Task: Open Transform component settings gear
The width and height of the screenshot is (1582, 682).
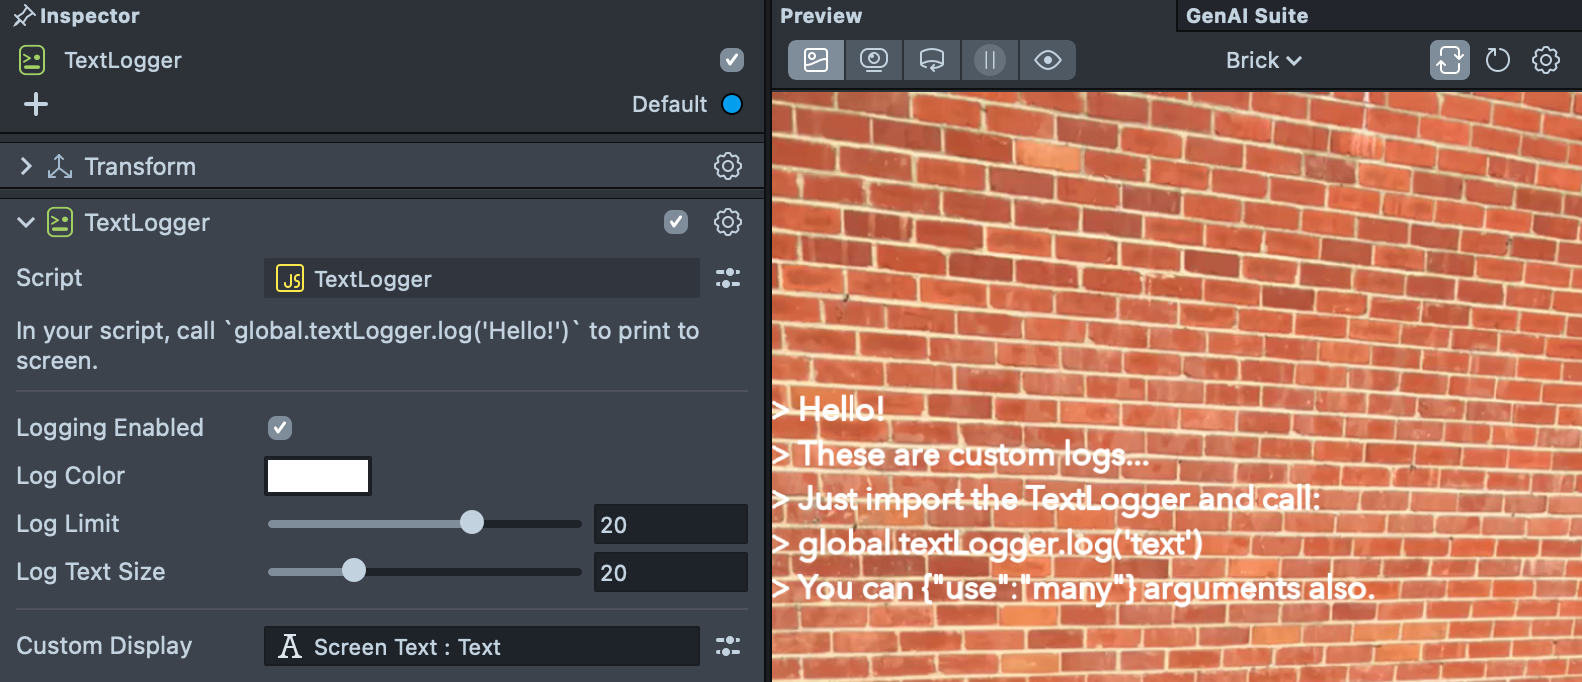Action: pos(728,166)
